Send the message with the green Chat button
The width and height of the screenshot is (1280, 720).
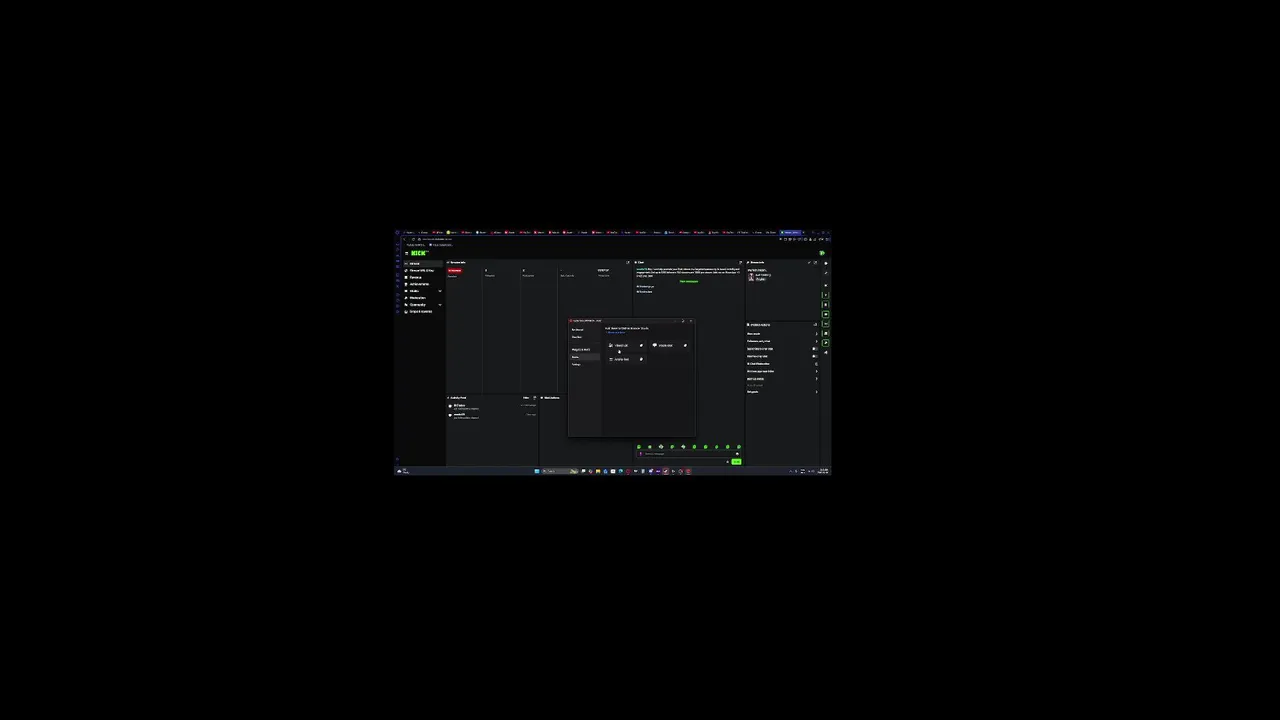(736, 461)
